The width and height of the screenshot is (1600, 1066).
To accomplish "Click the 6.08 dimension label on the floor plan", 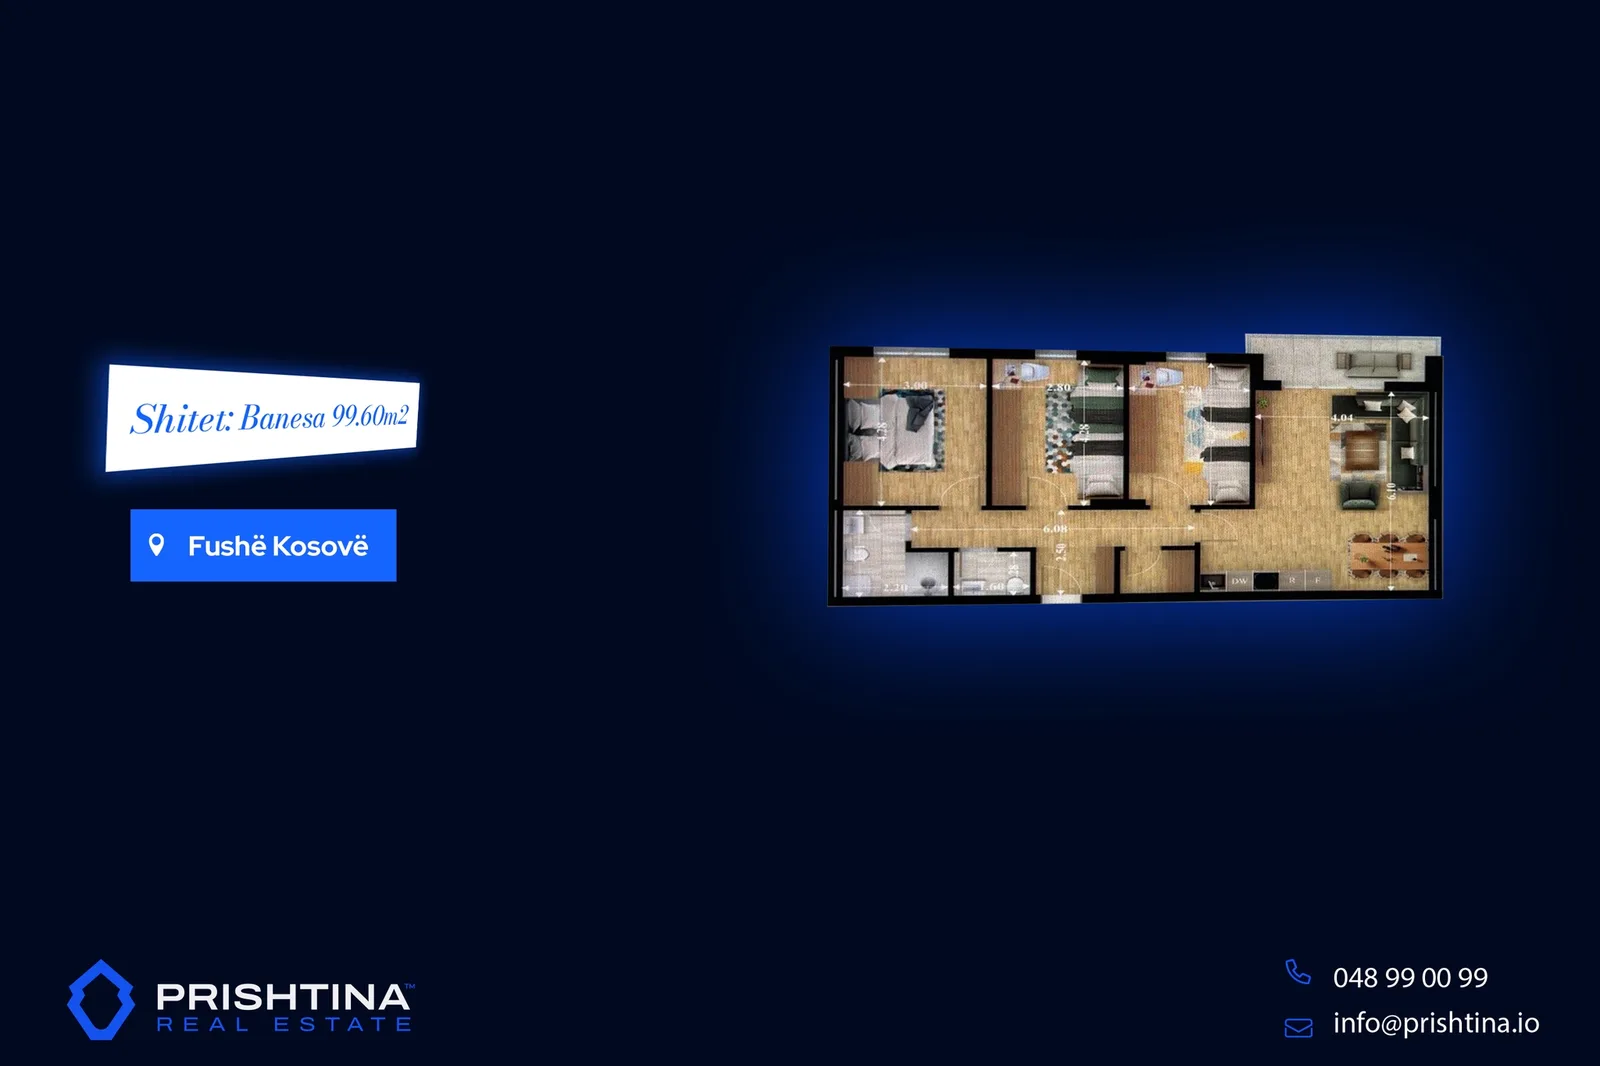I will click(x=1055, y=529).
